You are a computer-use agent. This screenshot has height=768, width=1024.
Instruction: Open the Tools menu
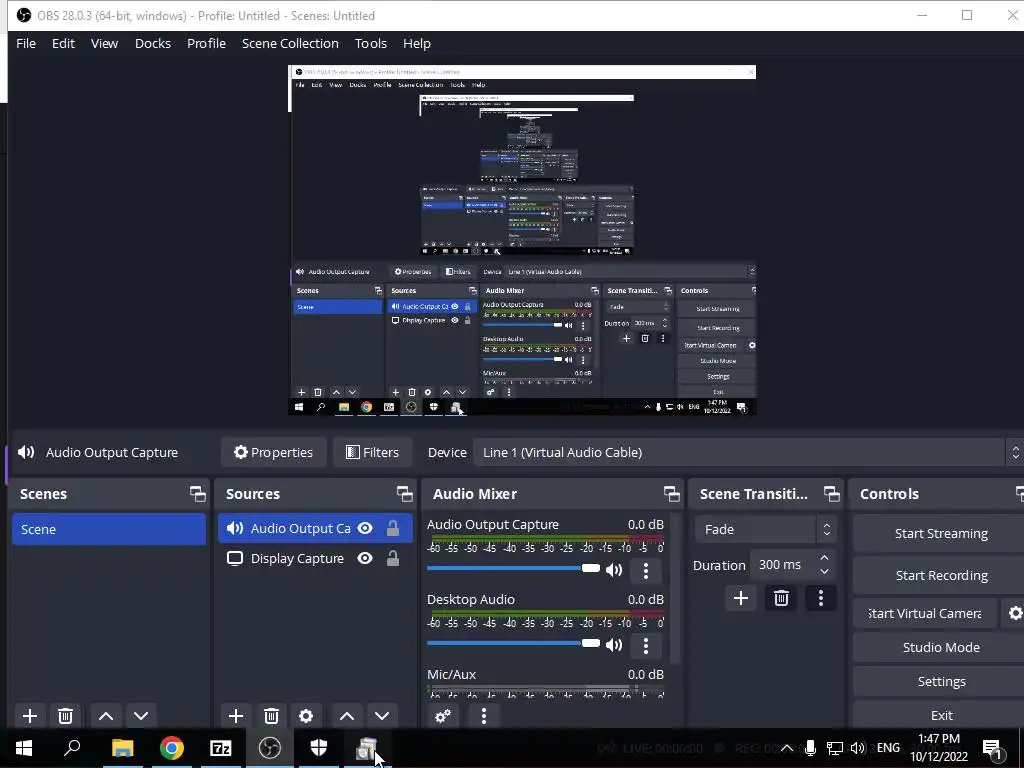371,44
